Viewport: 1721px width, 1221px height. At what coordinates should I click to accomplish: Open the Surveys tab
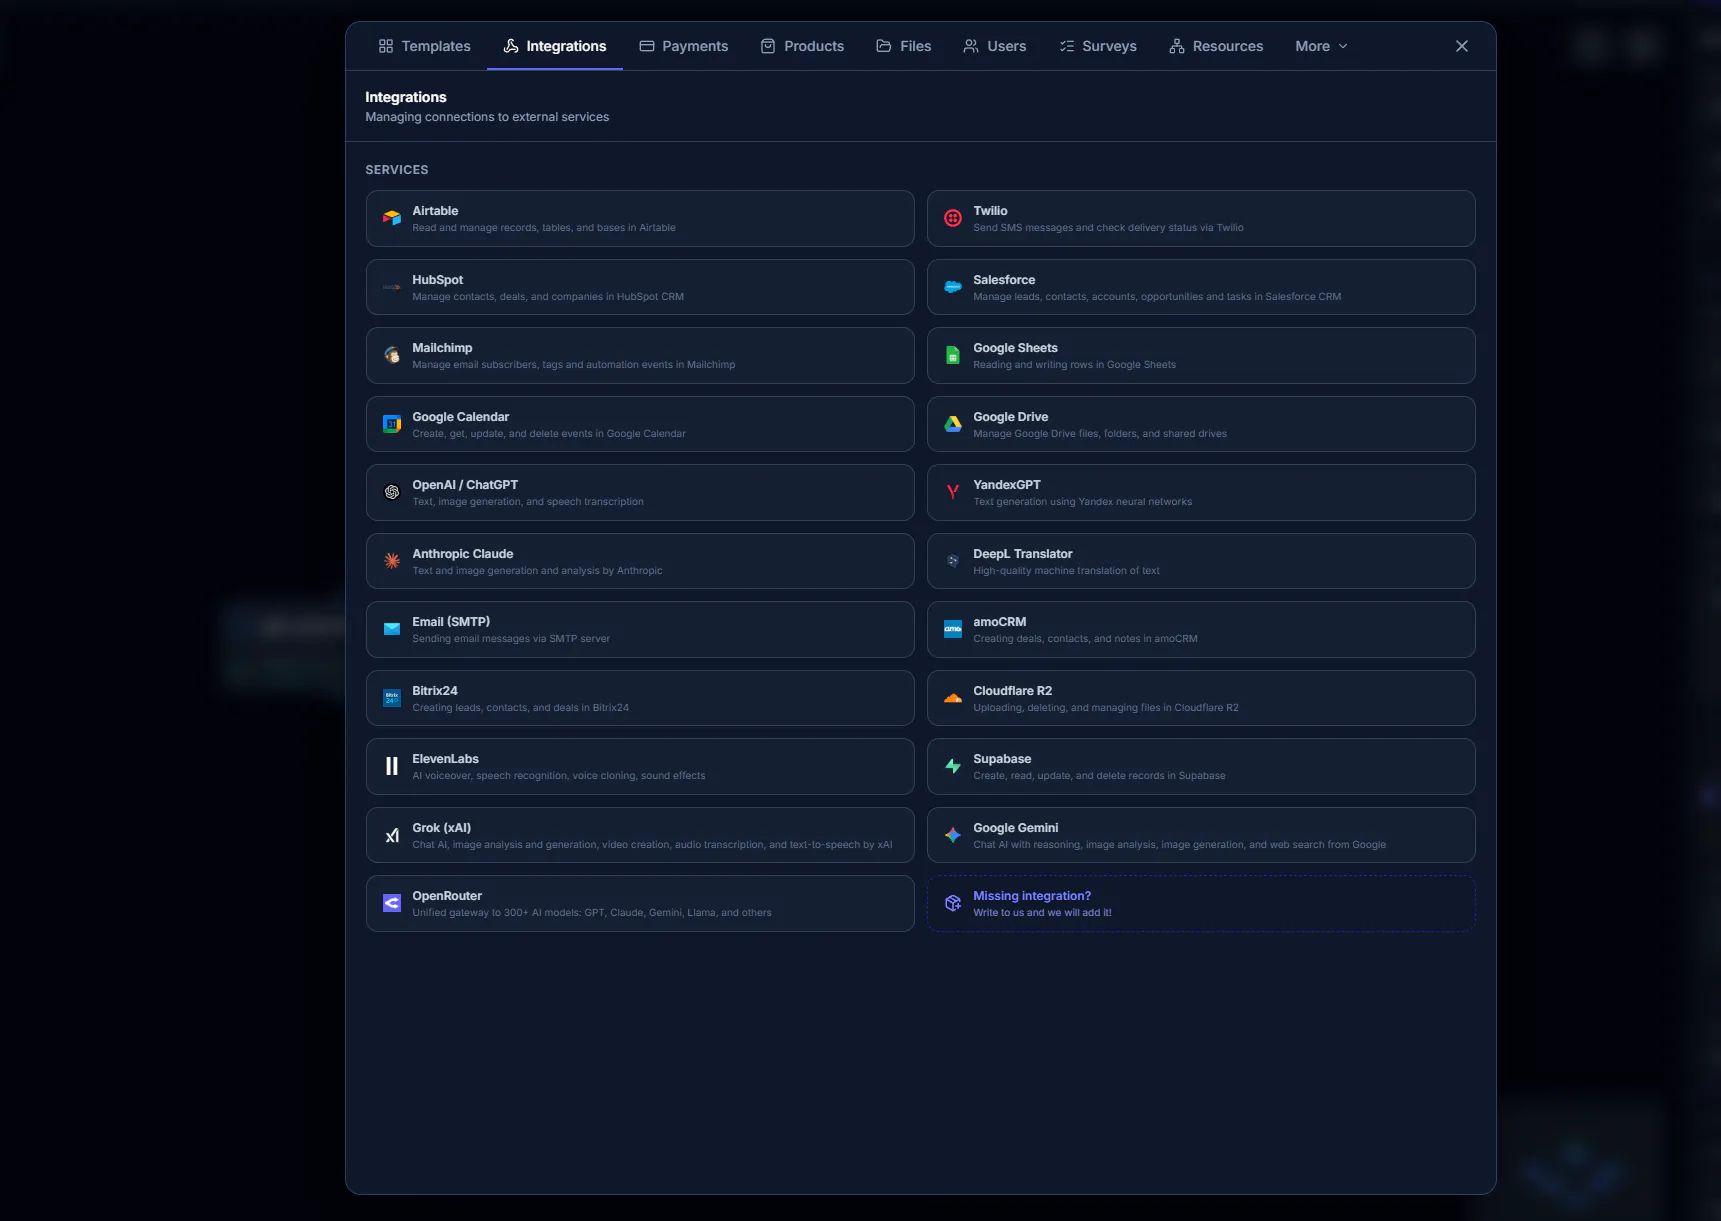coord(1098,46)
